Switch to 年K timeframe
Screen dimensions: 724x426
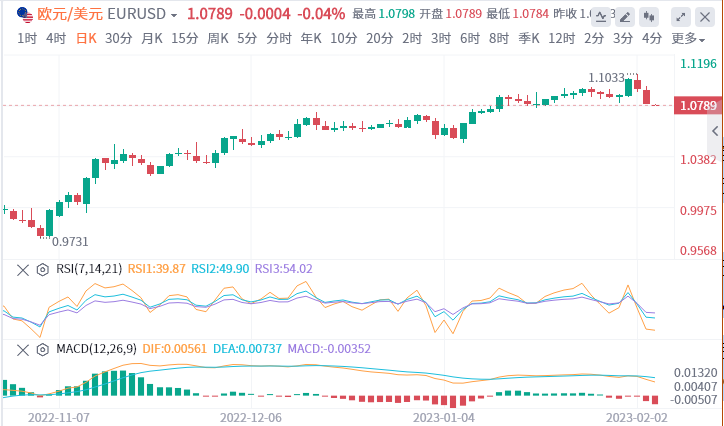(311, 38)
